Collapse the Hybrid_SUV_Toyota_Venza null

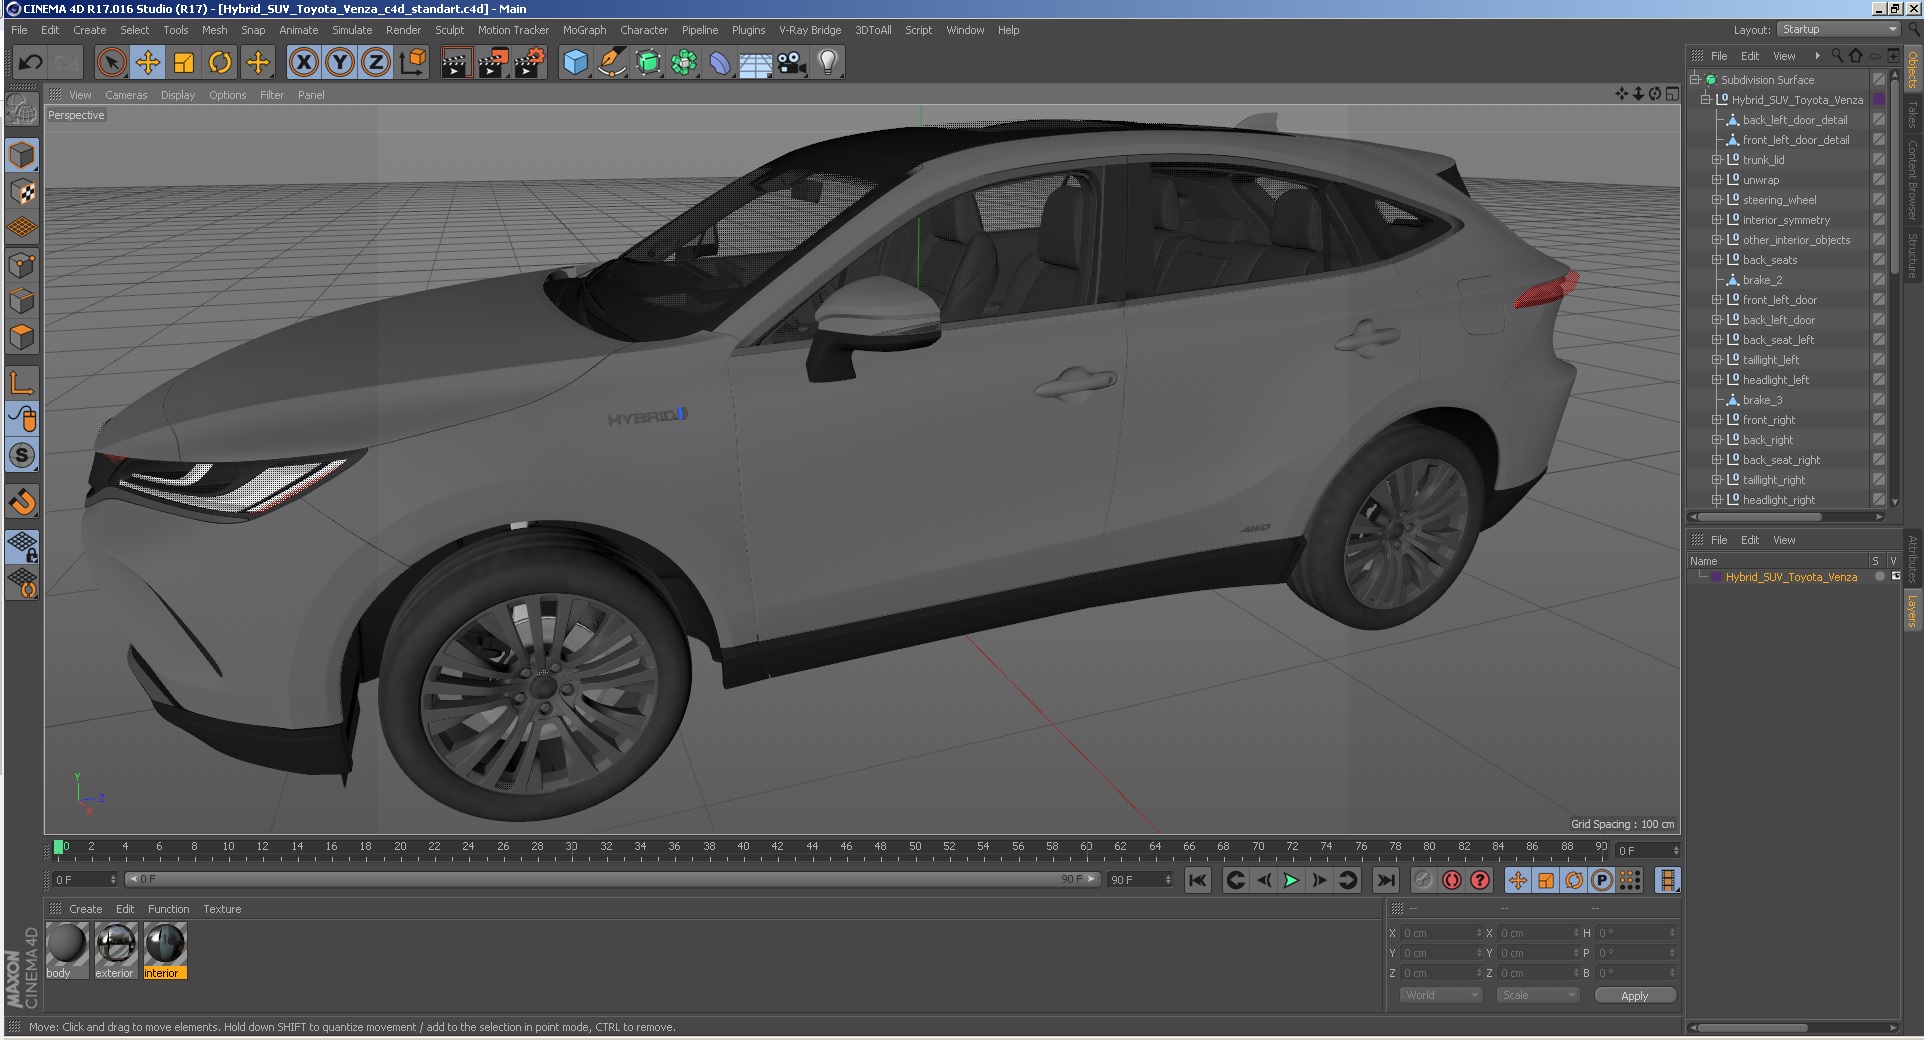point(1706,100)
